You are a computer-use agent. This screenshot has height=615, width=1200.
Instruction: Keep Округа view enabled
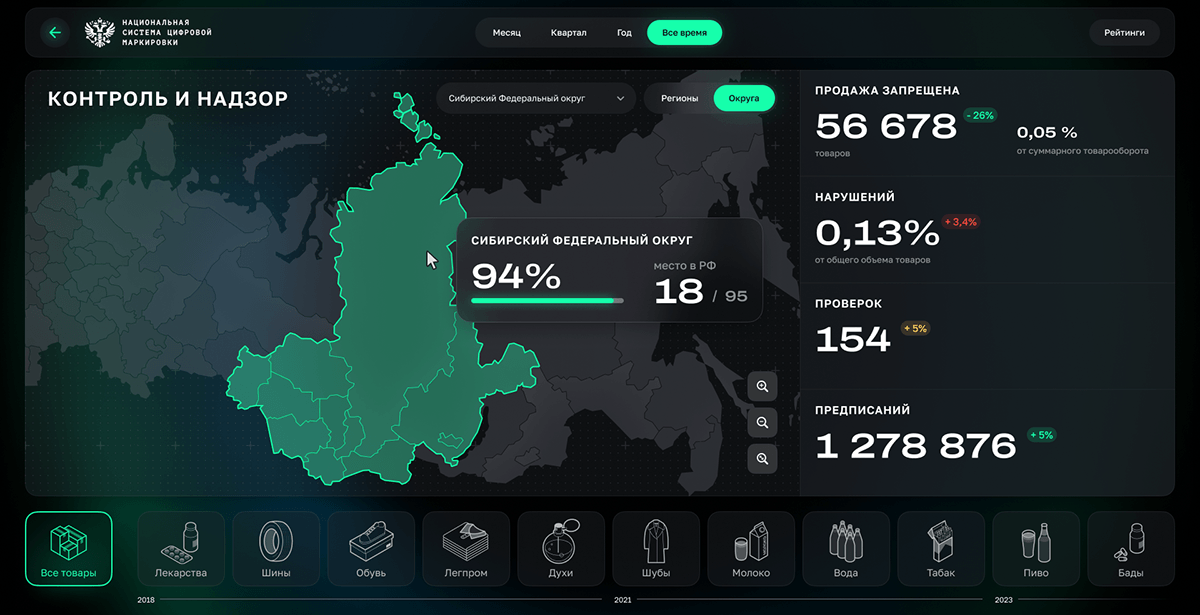[744, 98]
